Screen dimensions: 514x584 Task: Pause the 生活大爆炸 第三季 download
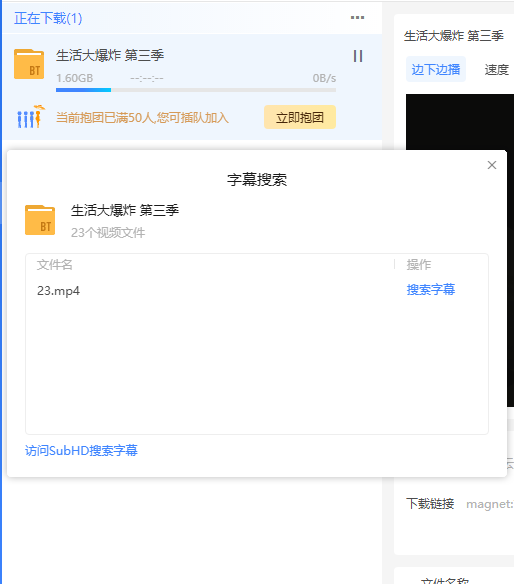coord(358,56)
